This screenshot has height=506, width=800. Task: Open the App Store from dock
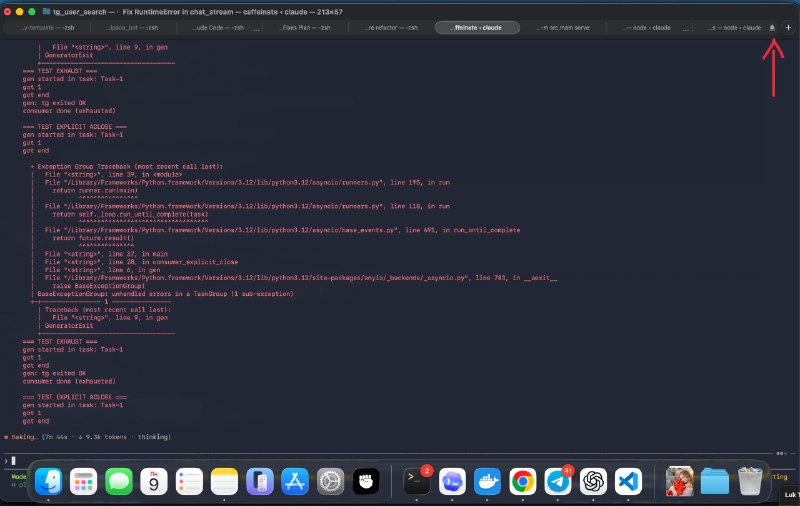(296, 481)
